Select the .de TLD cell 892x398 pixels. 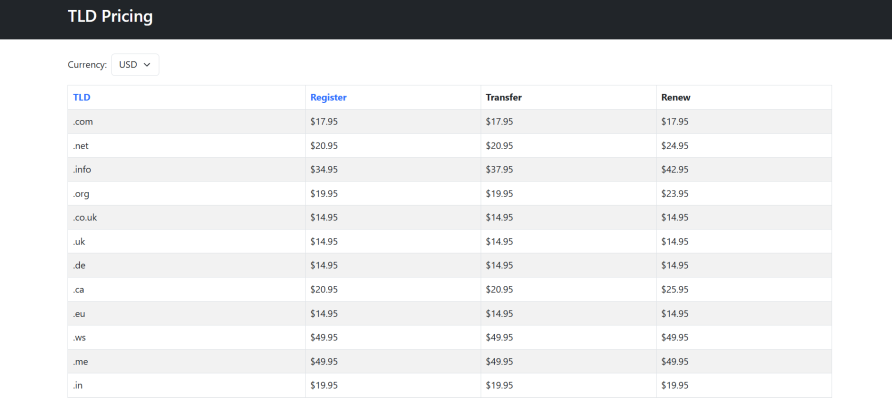click(187, 266)
